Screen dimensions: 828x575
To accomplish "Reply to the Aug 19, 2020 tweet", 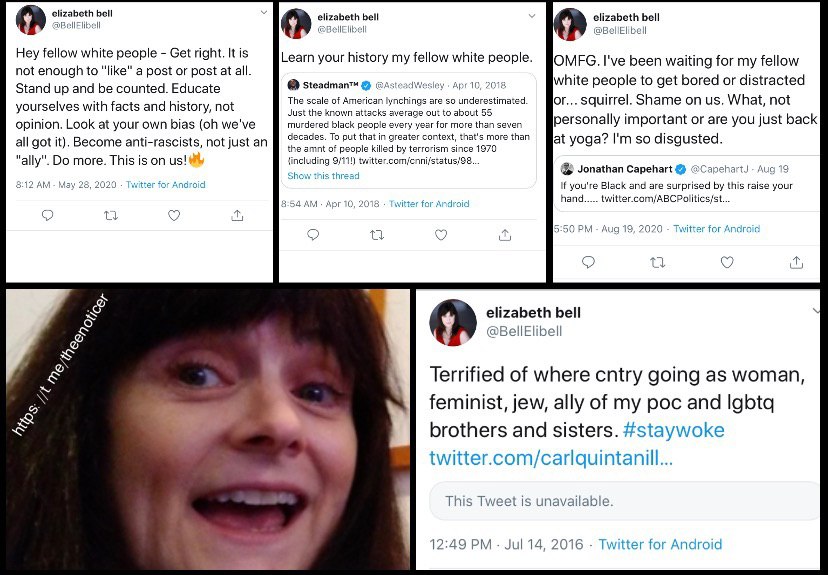I will [588, 262].
